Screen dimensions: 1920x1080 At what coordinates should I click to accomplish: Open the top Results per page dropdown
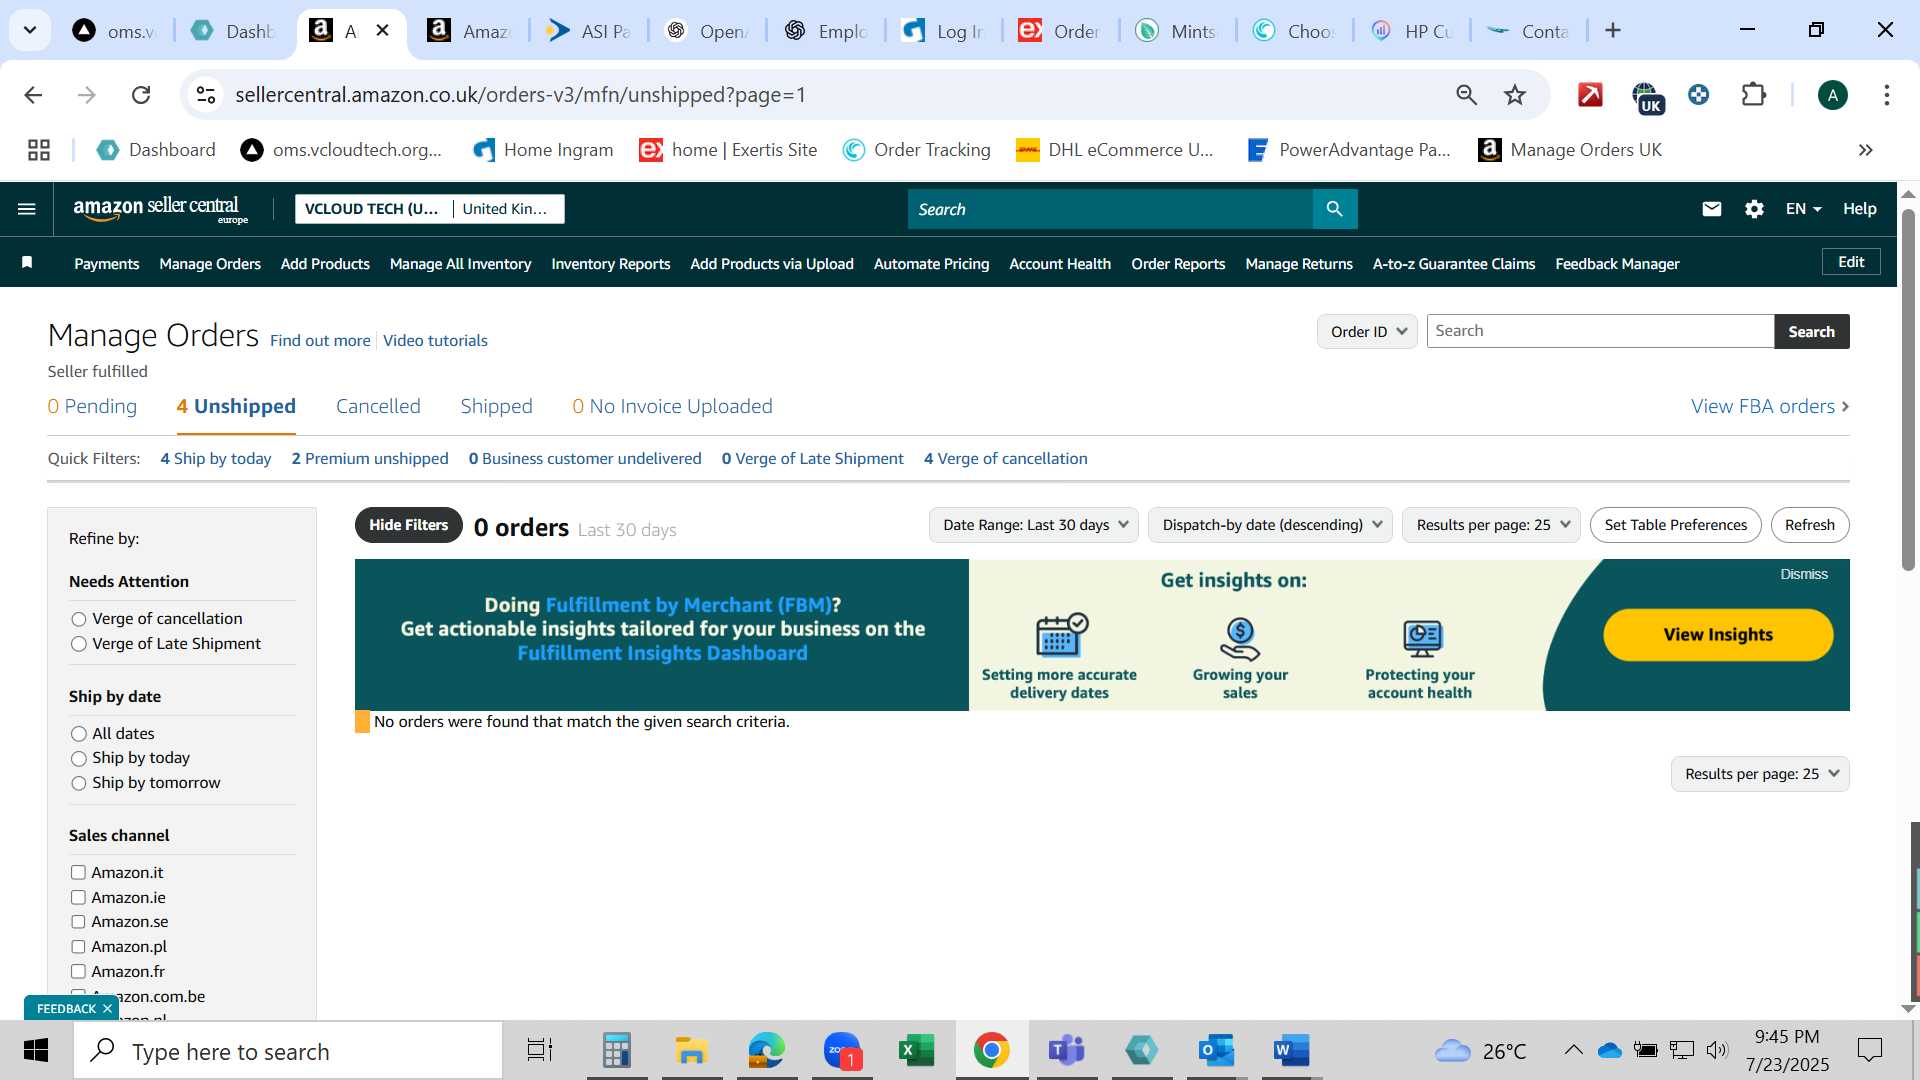coord(1492,525)
